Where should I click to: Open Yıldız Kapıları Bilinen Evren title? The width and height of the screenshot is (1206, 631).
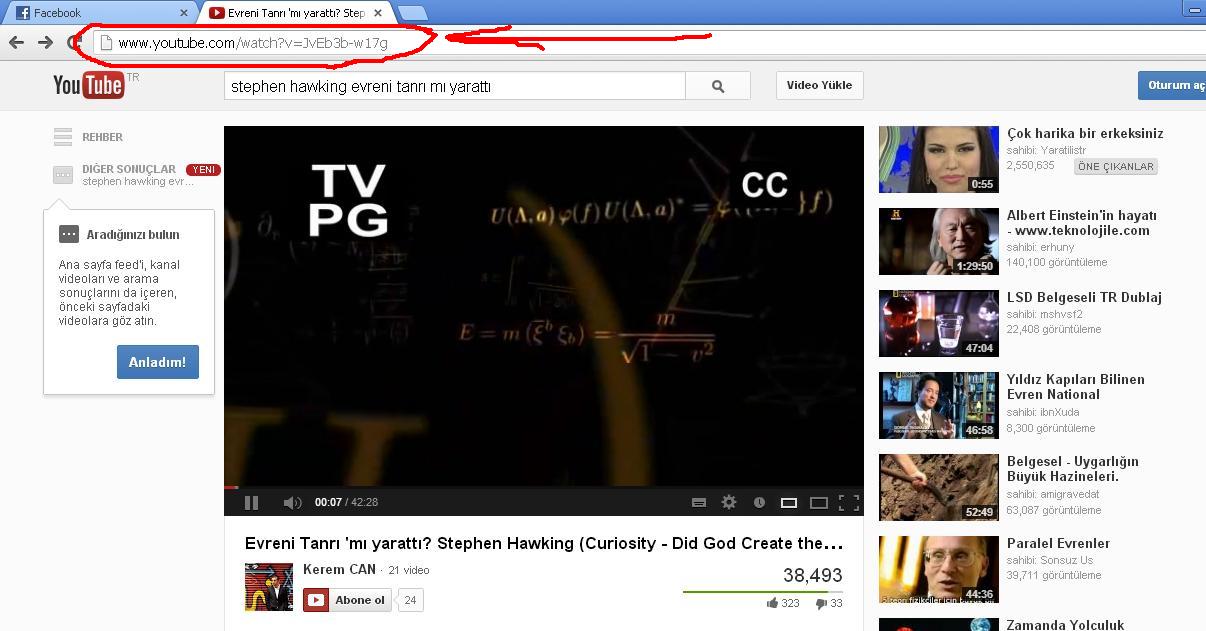pos(1076,387)
